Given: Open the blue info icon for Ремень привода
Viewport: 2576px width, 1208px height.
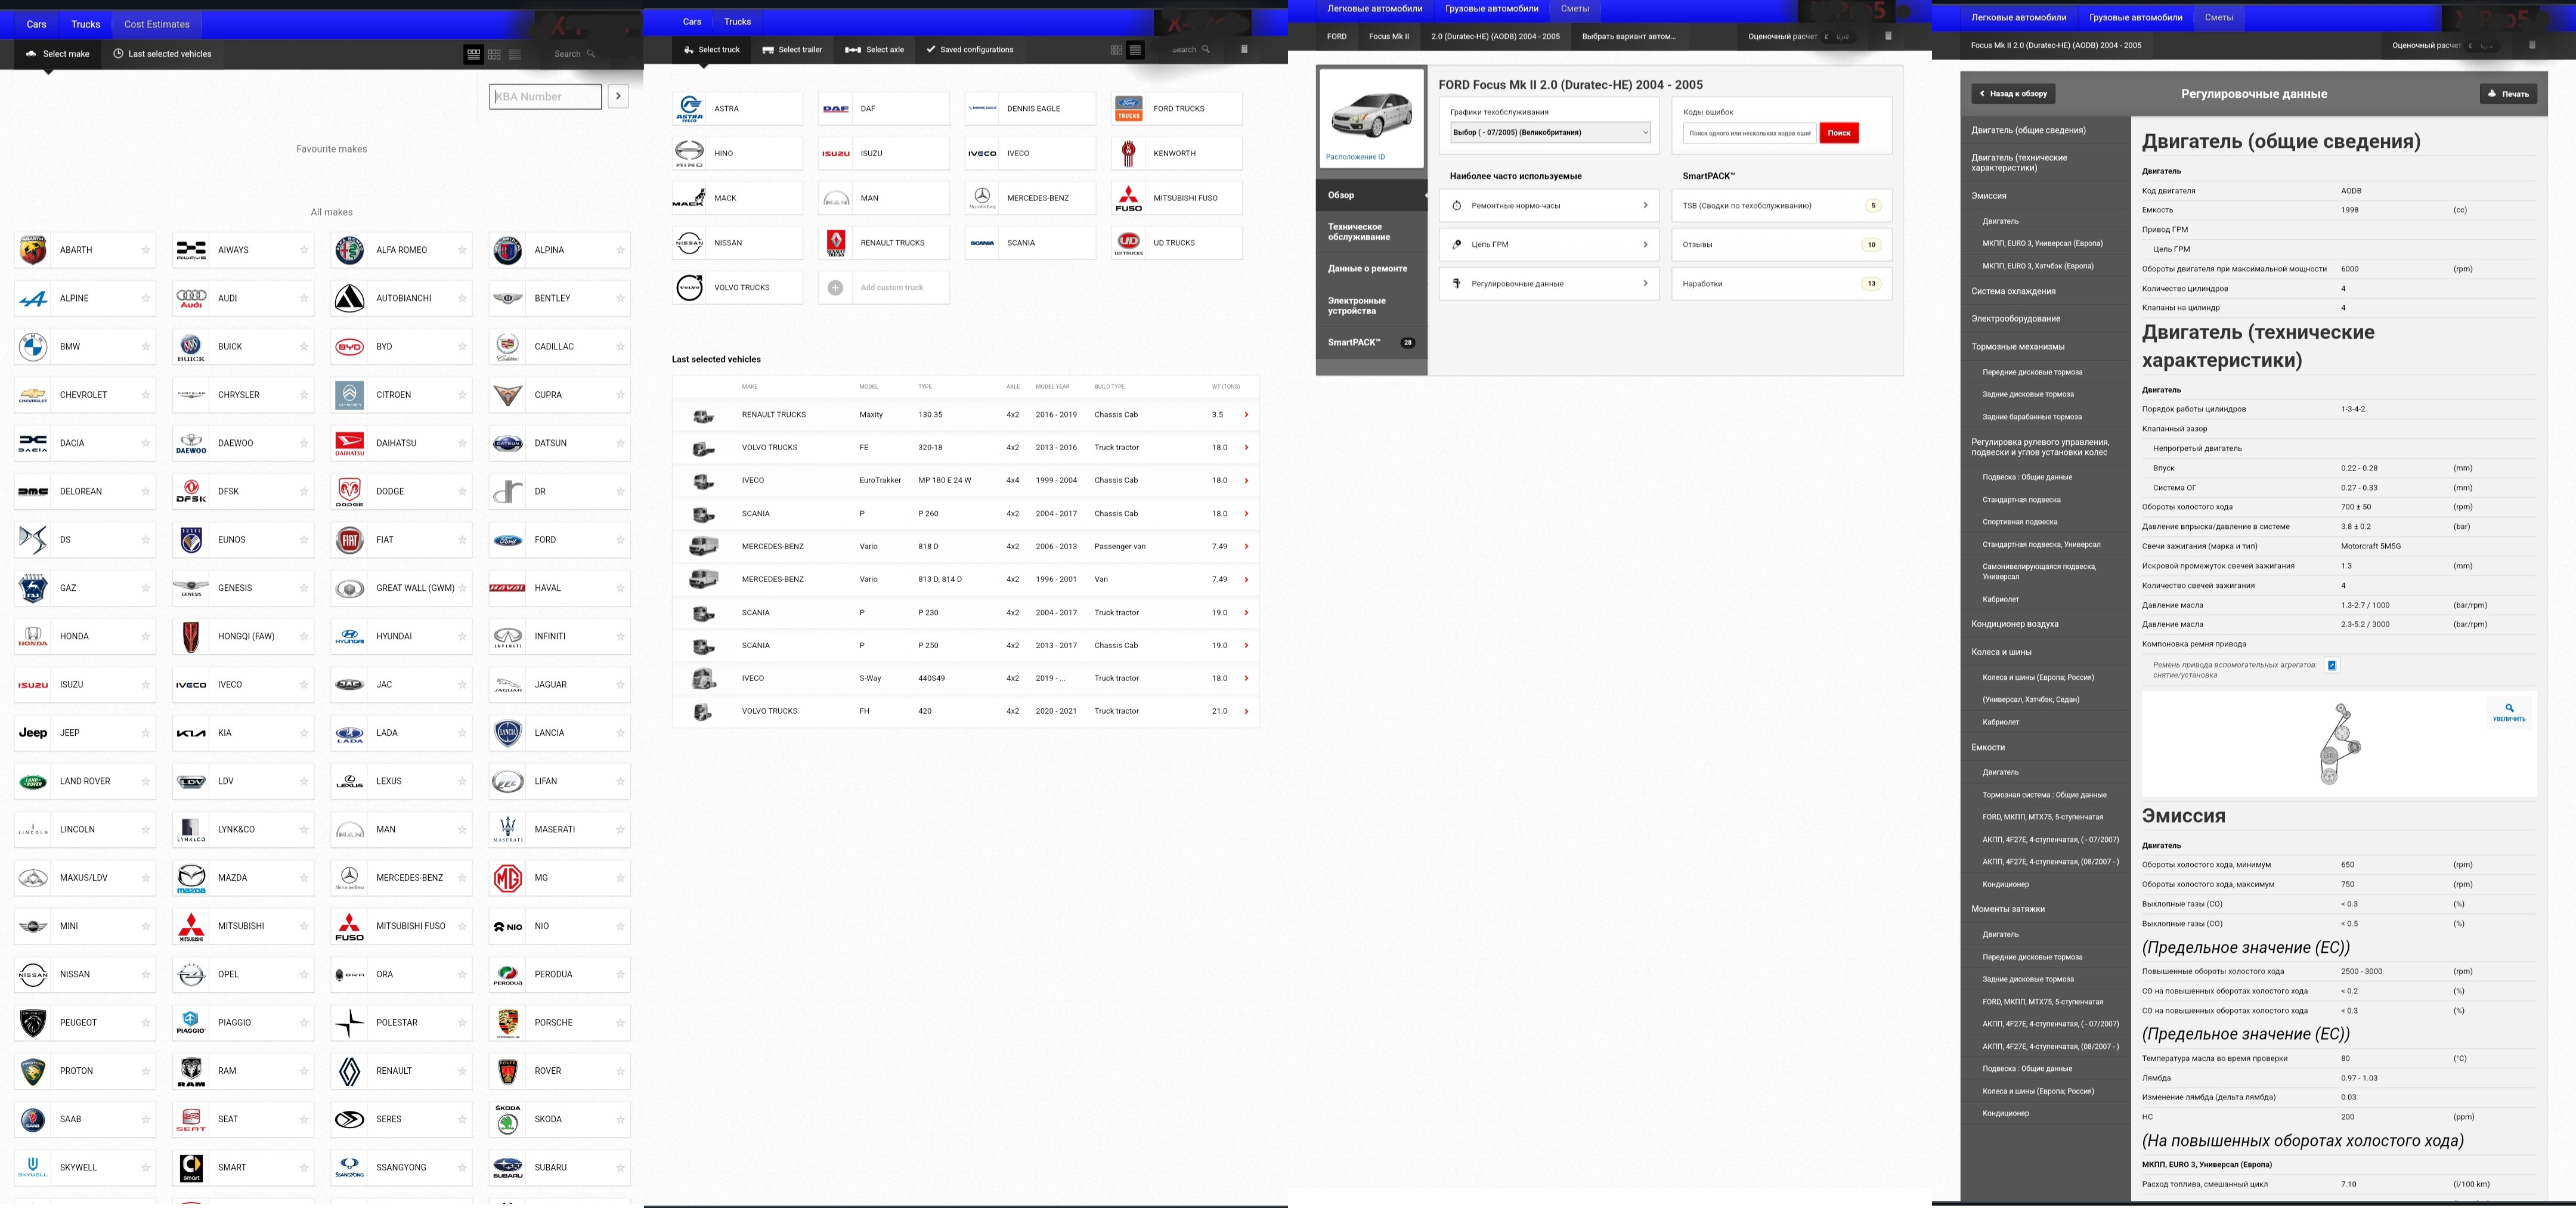Looking at the screenshot, I should point(2332,666).
